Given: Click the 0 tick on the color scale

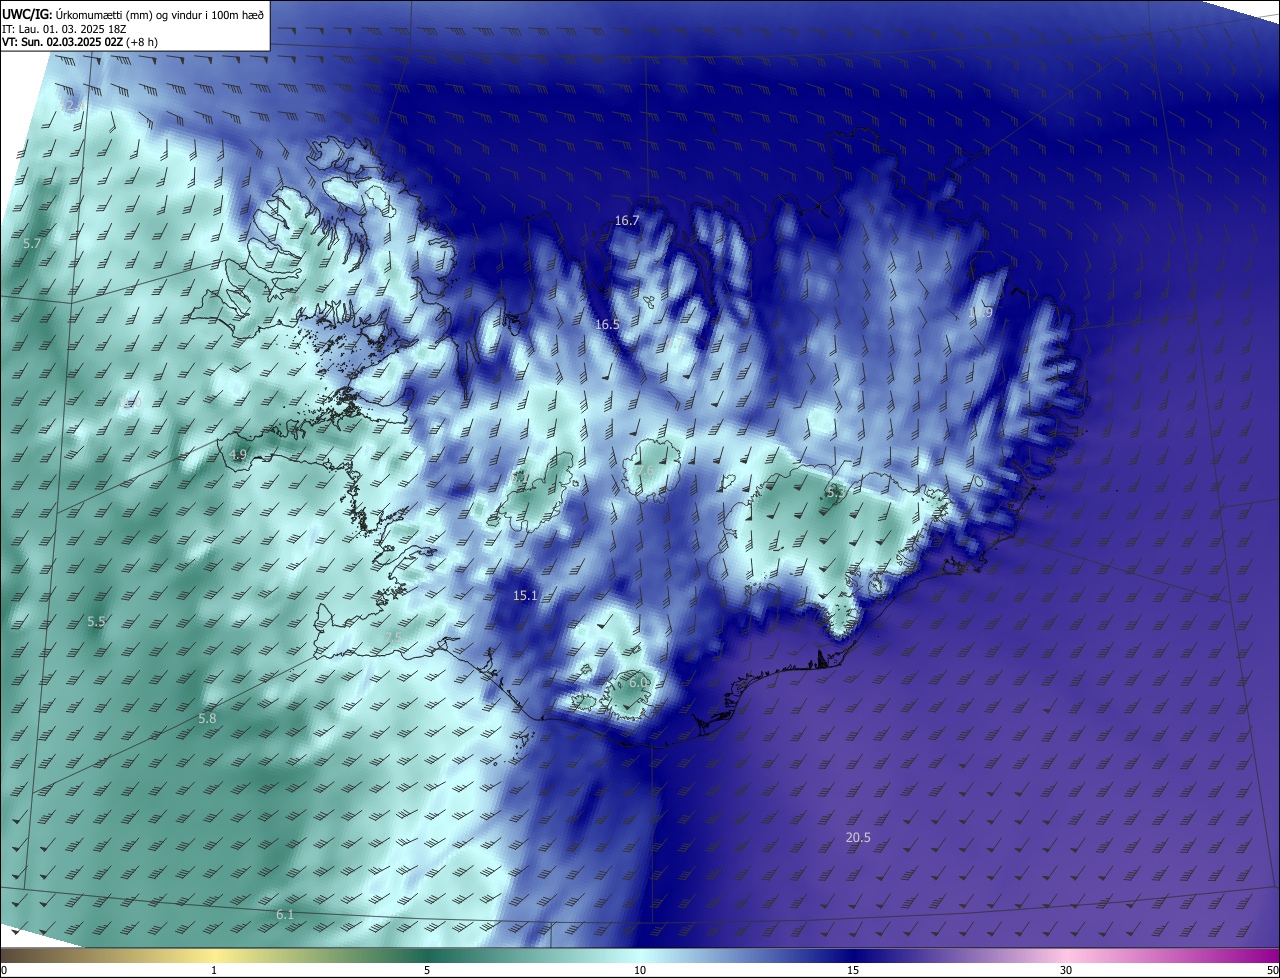Looking at the screenshot, I should [3, 970].
